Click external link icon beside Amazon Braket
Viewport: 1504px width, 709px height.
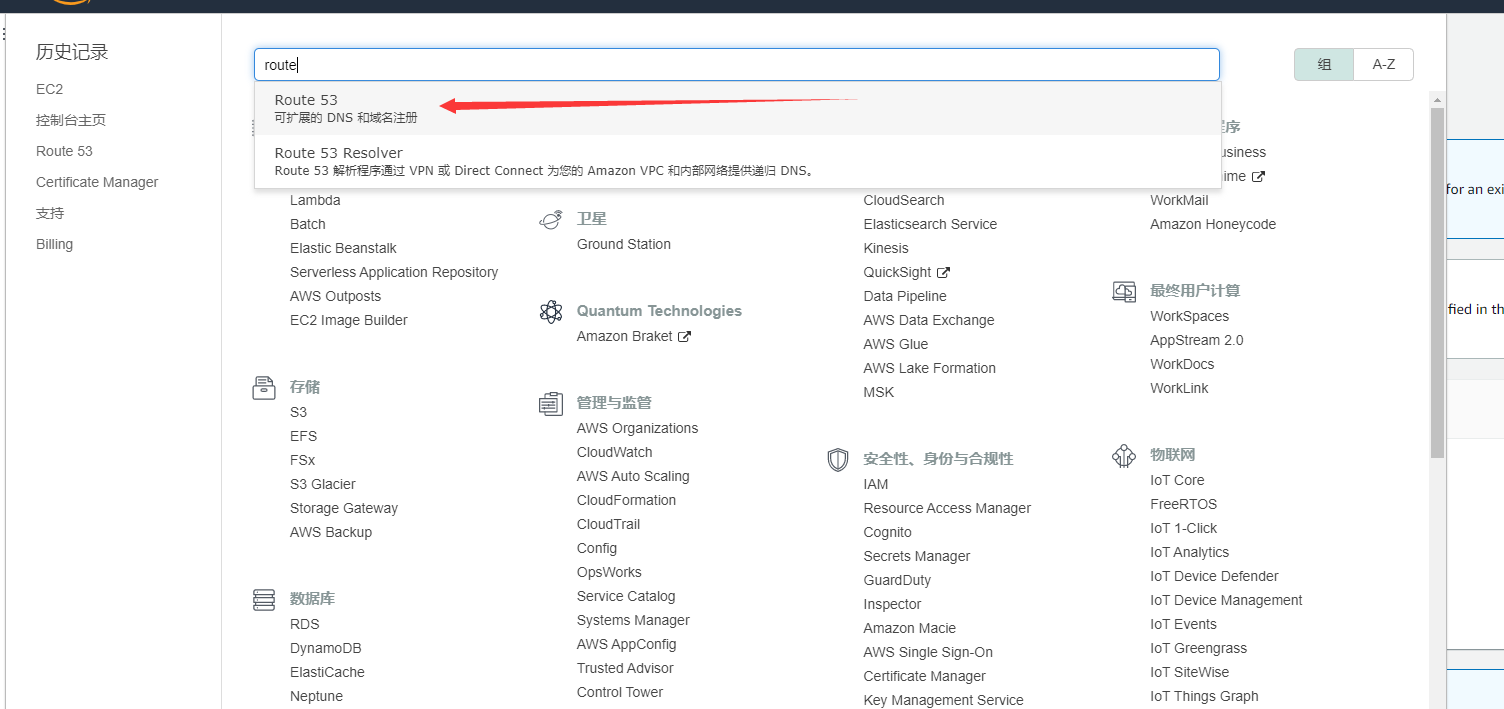coord(685,337)
